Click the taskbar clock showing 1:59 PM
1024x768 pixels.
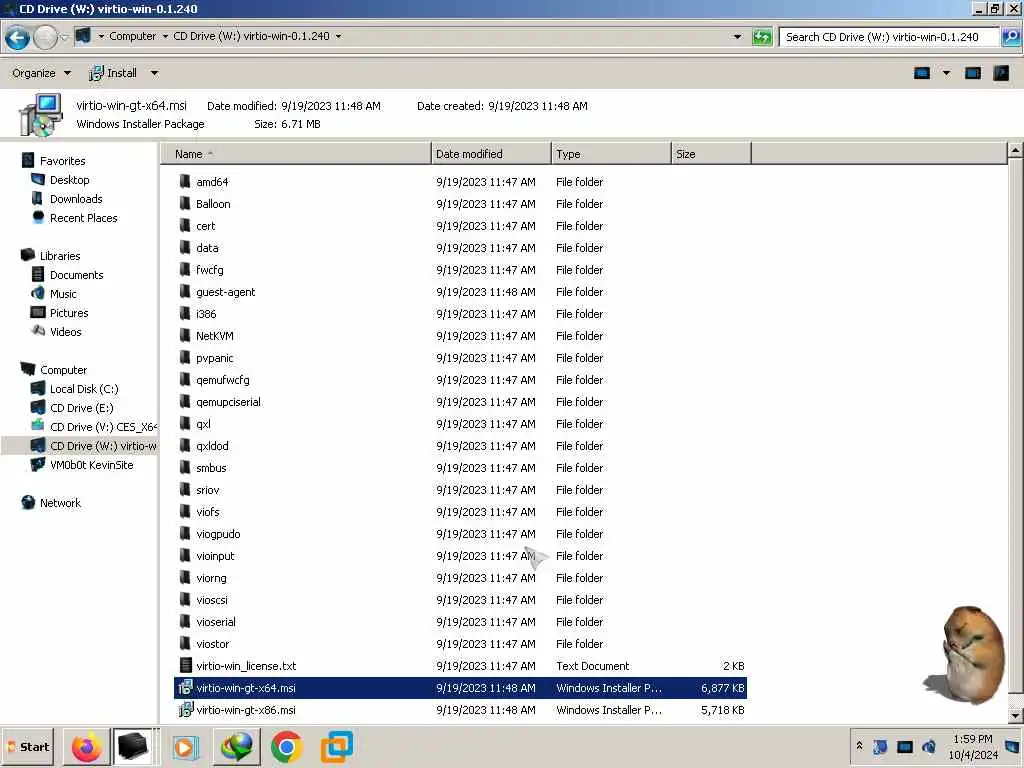[972, 746]
